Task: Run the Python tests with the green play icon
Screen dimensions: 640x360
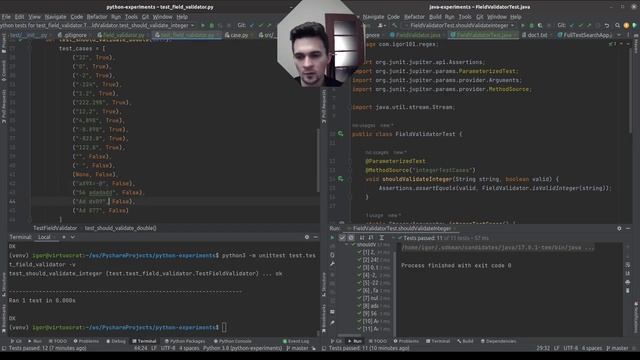Action: point(203,25)
